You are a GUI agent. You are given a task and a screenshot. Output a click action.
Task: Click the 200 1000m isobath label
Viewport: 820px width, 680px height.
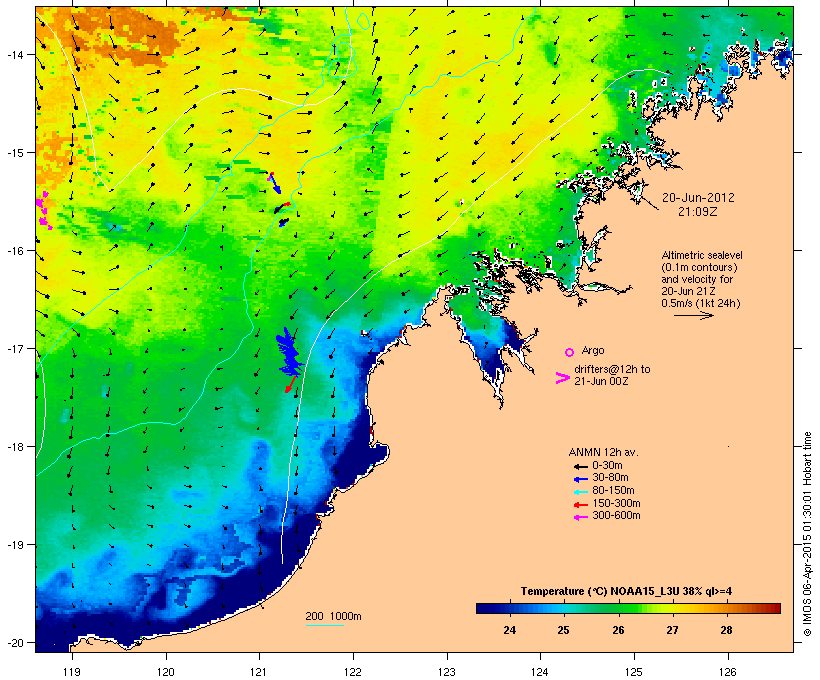pos(333,616)
